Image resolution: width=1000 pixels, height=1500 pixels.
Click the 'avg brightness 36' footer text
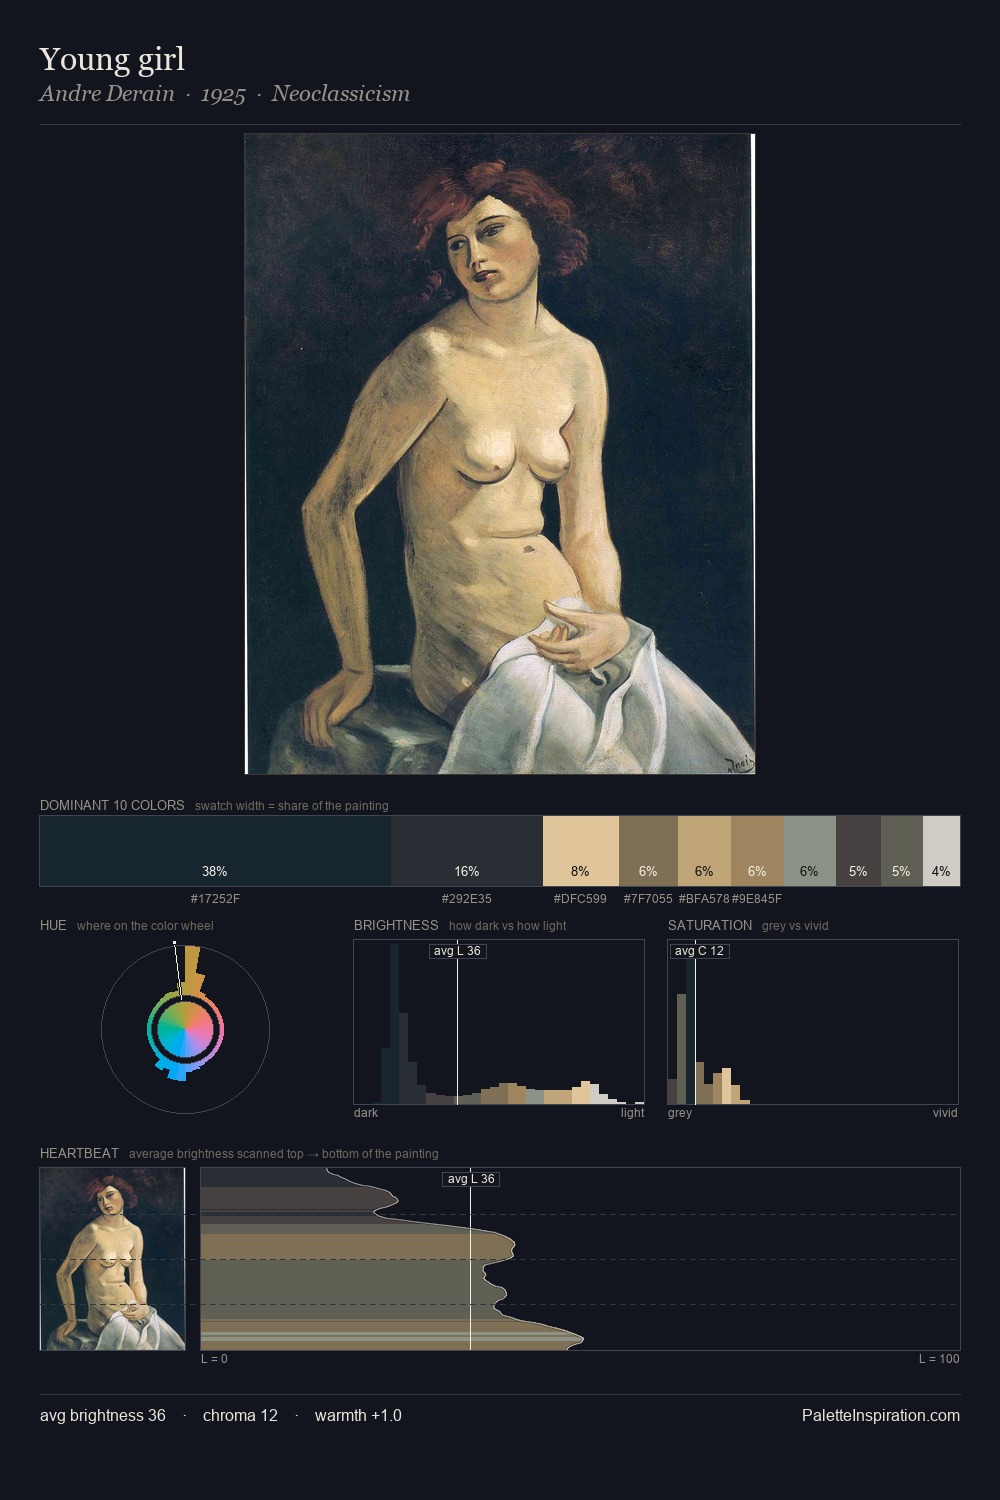[x=103, y=1415]
